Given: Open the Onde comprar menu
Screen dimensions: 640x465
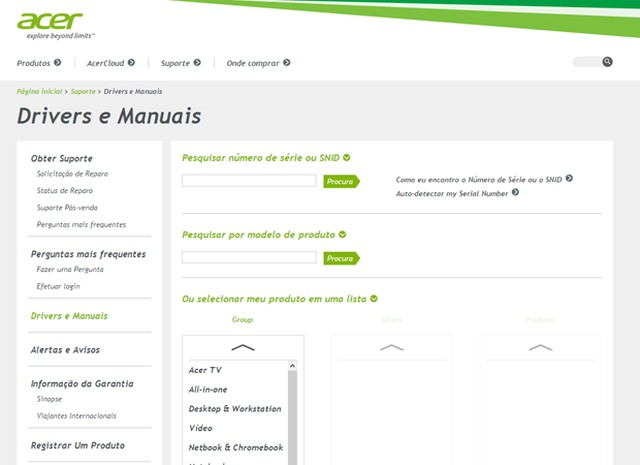Looking at the screenshot, I should (253, 63).
